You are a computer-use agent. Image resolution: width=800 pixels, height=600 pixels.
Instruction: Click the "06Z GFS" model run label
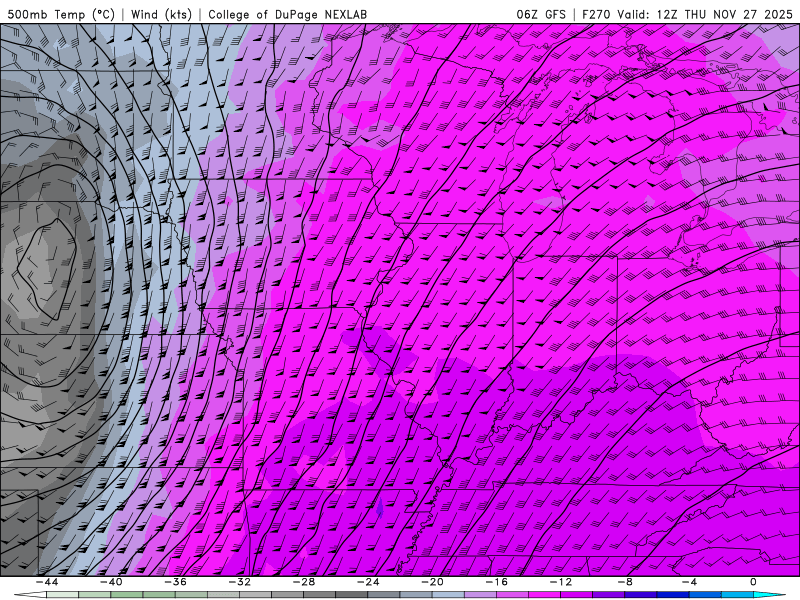[541, 15]
